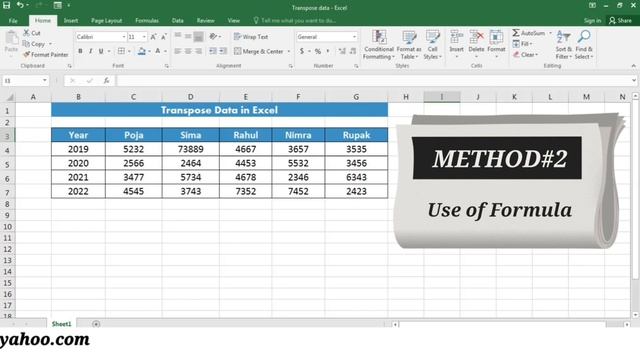
Task: Open the Font Color A swatch
Action: coord(158,51)
